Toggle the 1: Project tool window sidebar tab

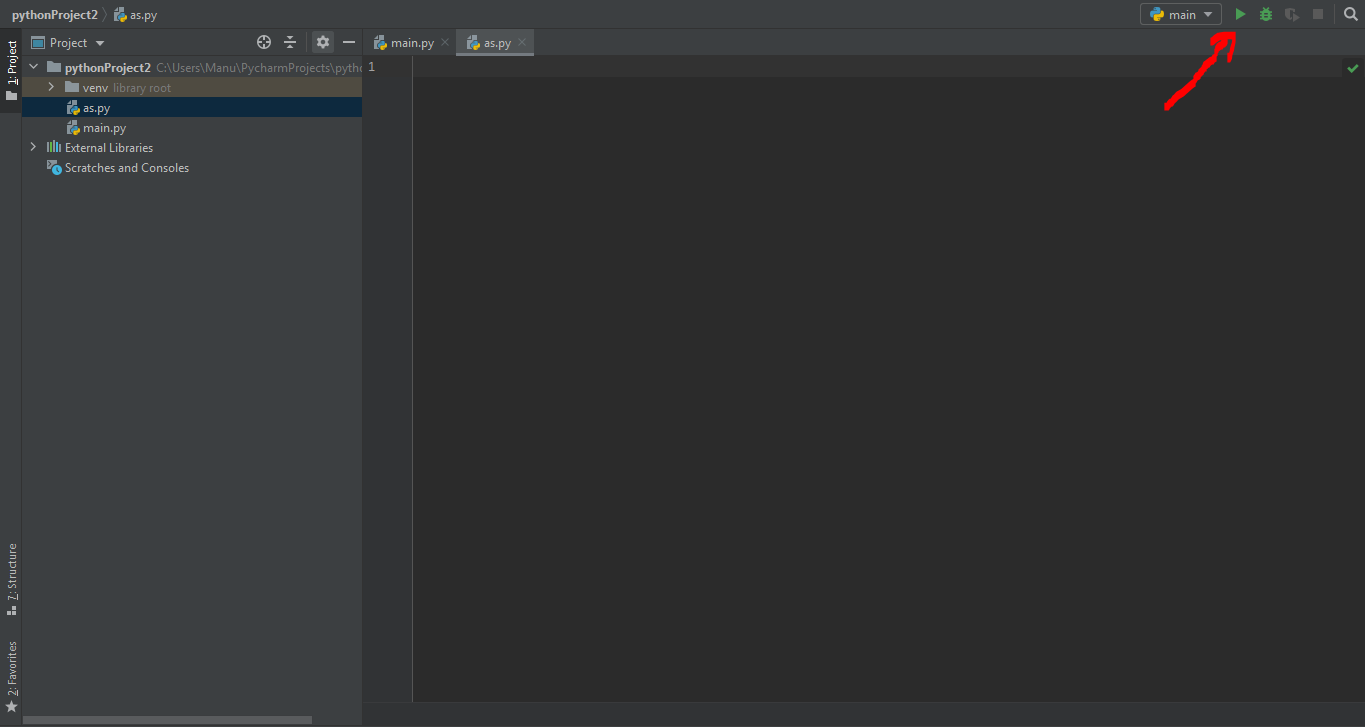point(11,71)
